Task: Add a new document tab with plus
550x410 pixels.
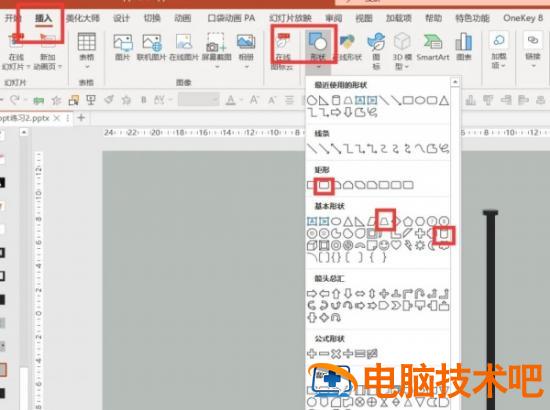Action: [81, 117]
